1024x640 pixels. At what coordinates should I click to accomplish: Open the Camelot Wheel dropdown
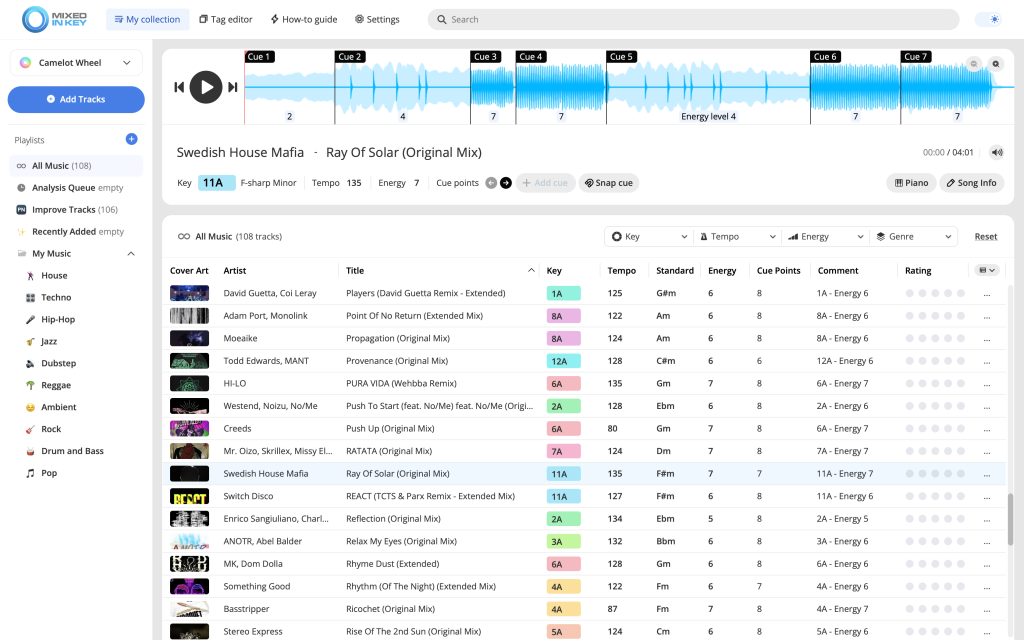tap(76, 63)
